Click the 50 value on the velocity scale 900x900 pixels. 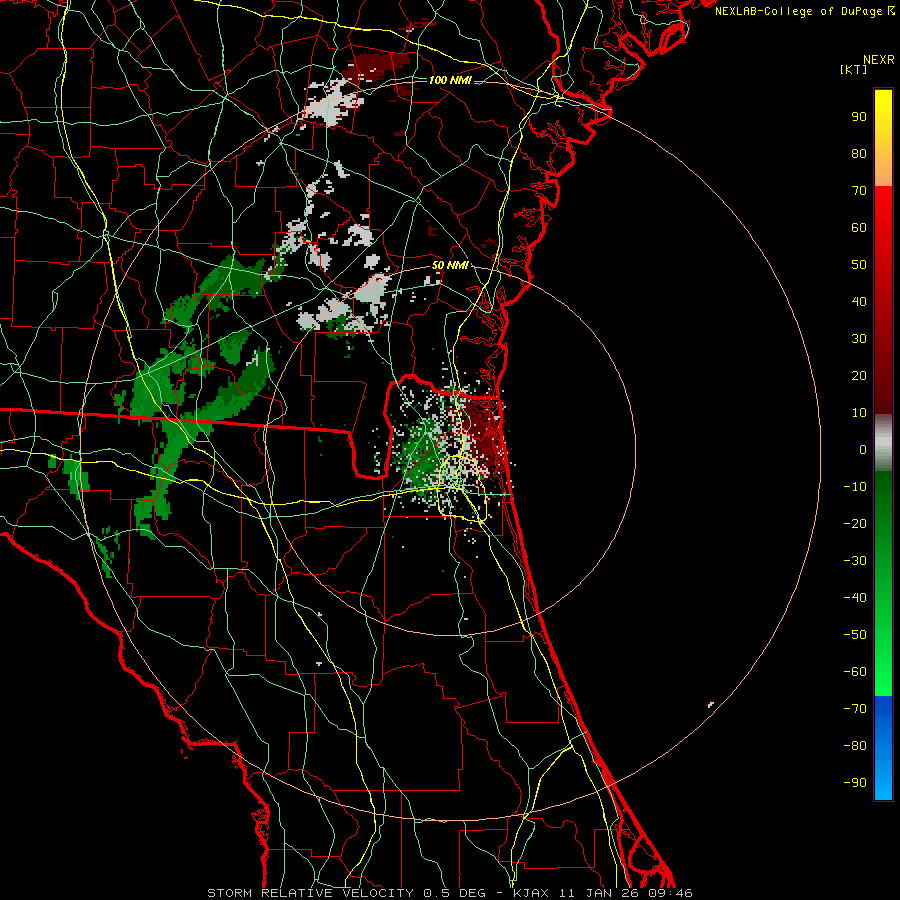pyautogui.click(x=859, y=265)
